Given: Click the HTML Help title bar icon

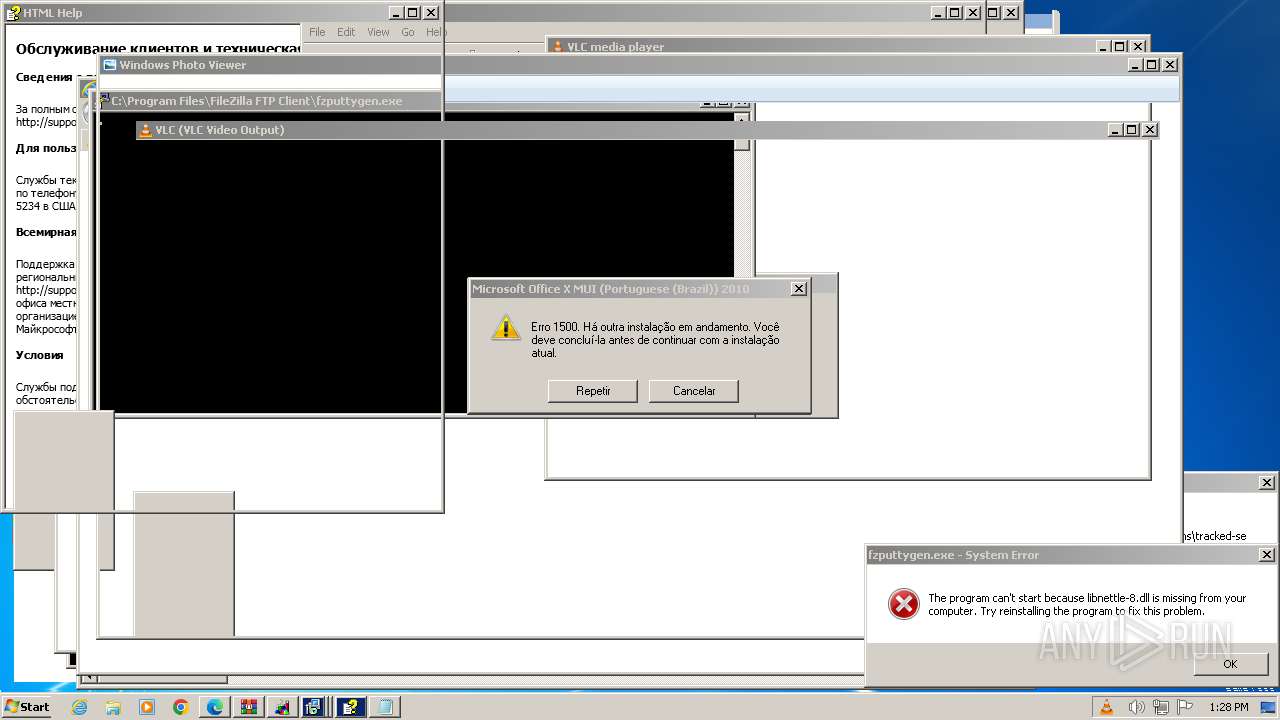Looking at the screenshot, I should click(x=13, y=13).
